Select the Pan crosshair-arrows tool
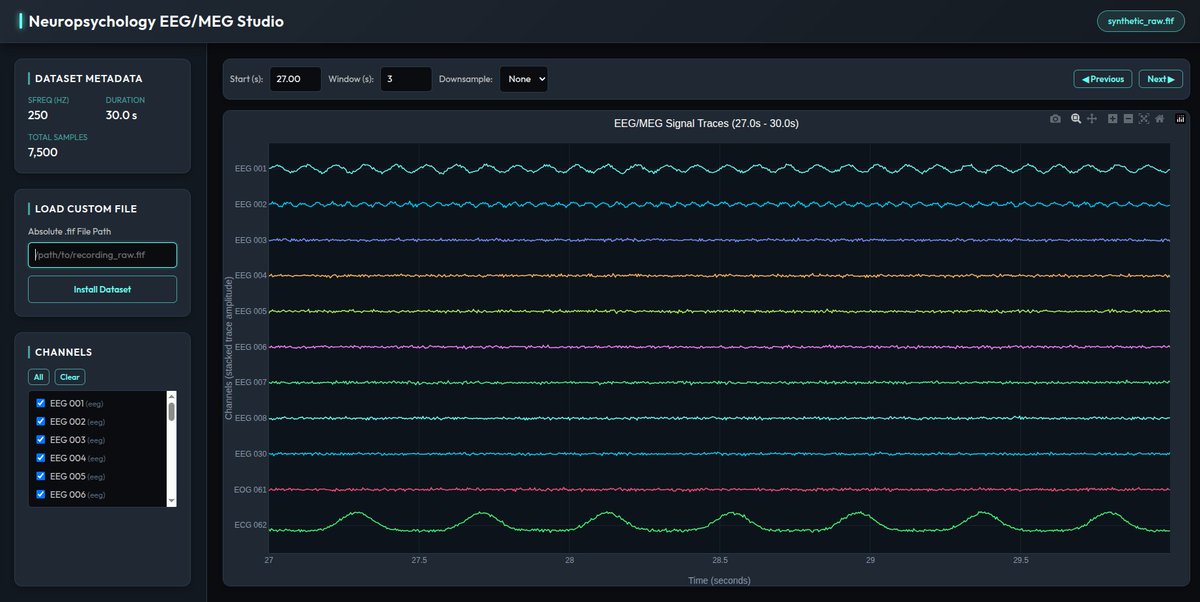This screenshot has height=602, width=1200. (x=1092, y=119)
